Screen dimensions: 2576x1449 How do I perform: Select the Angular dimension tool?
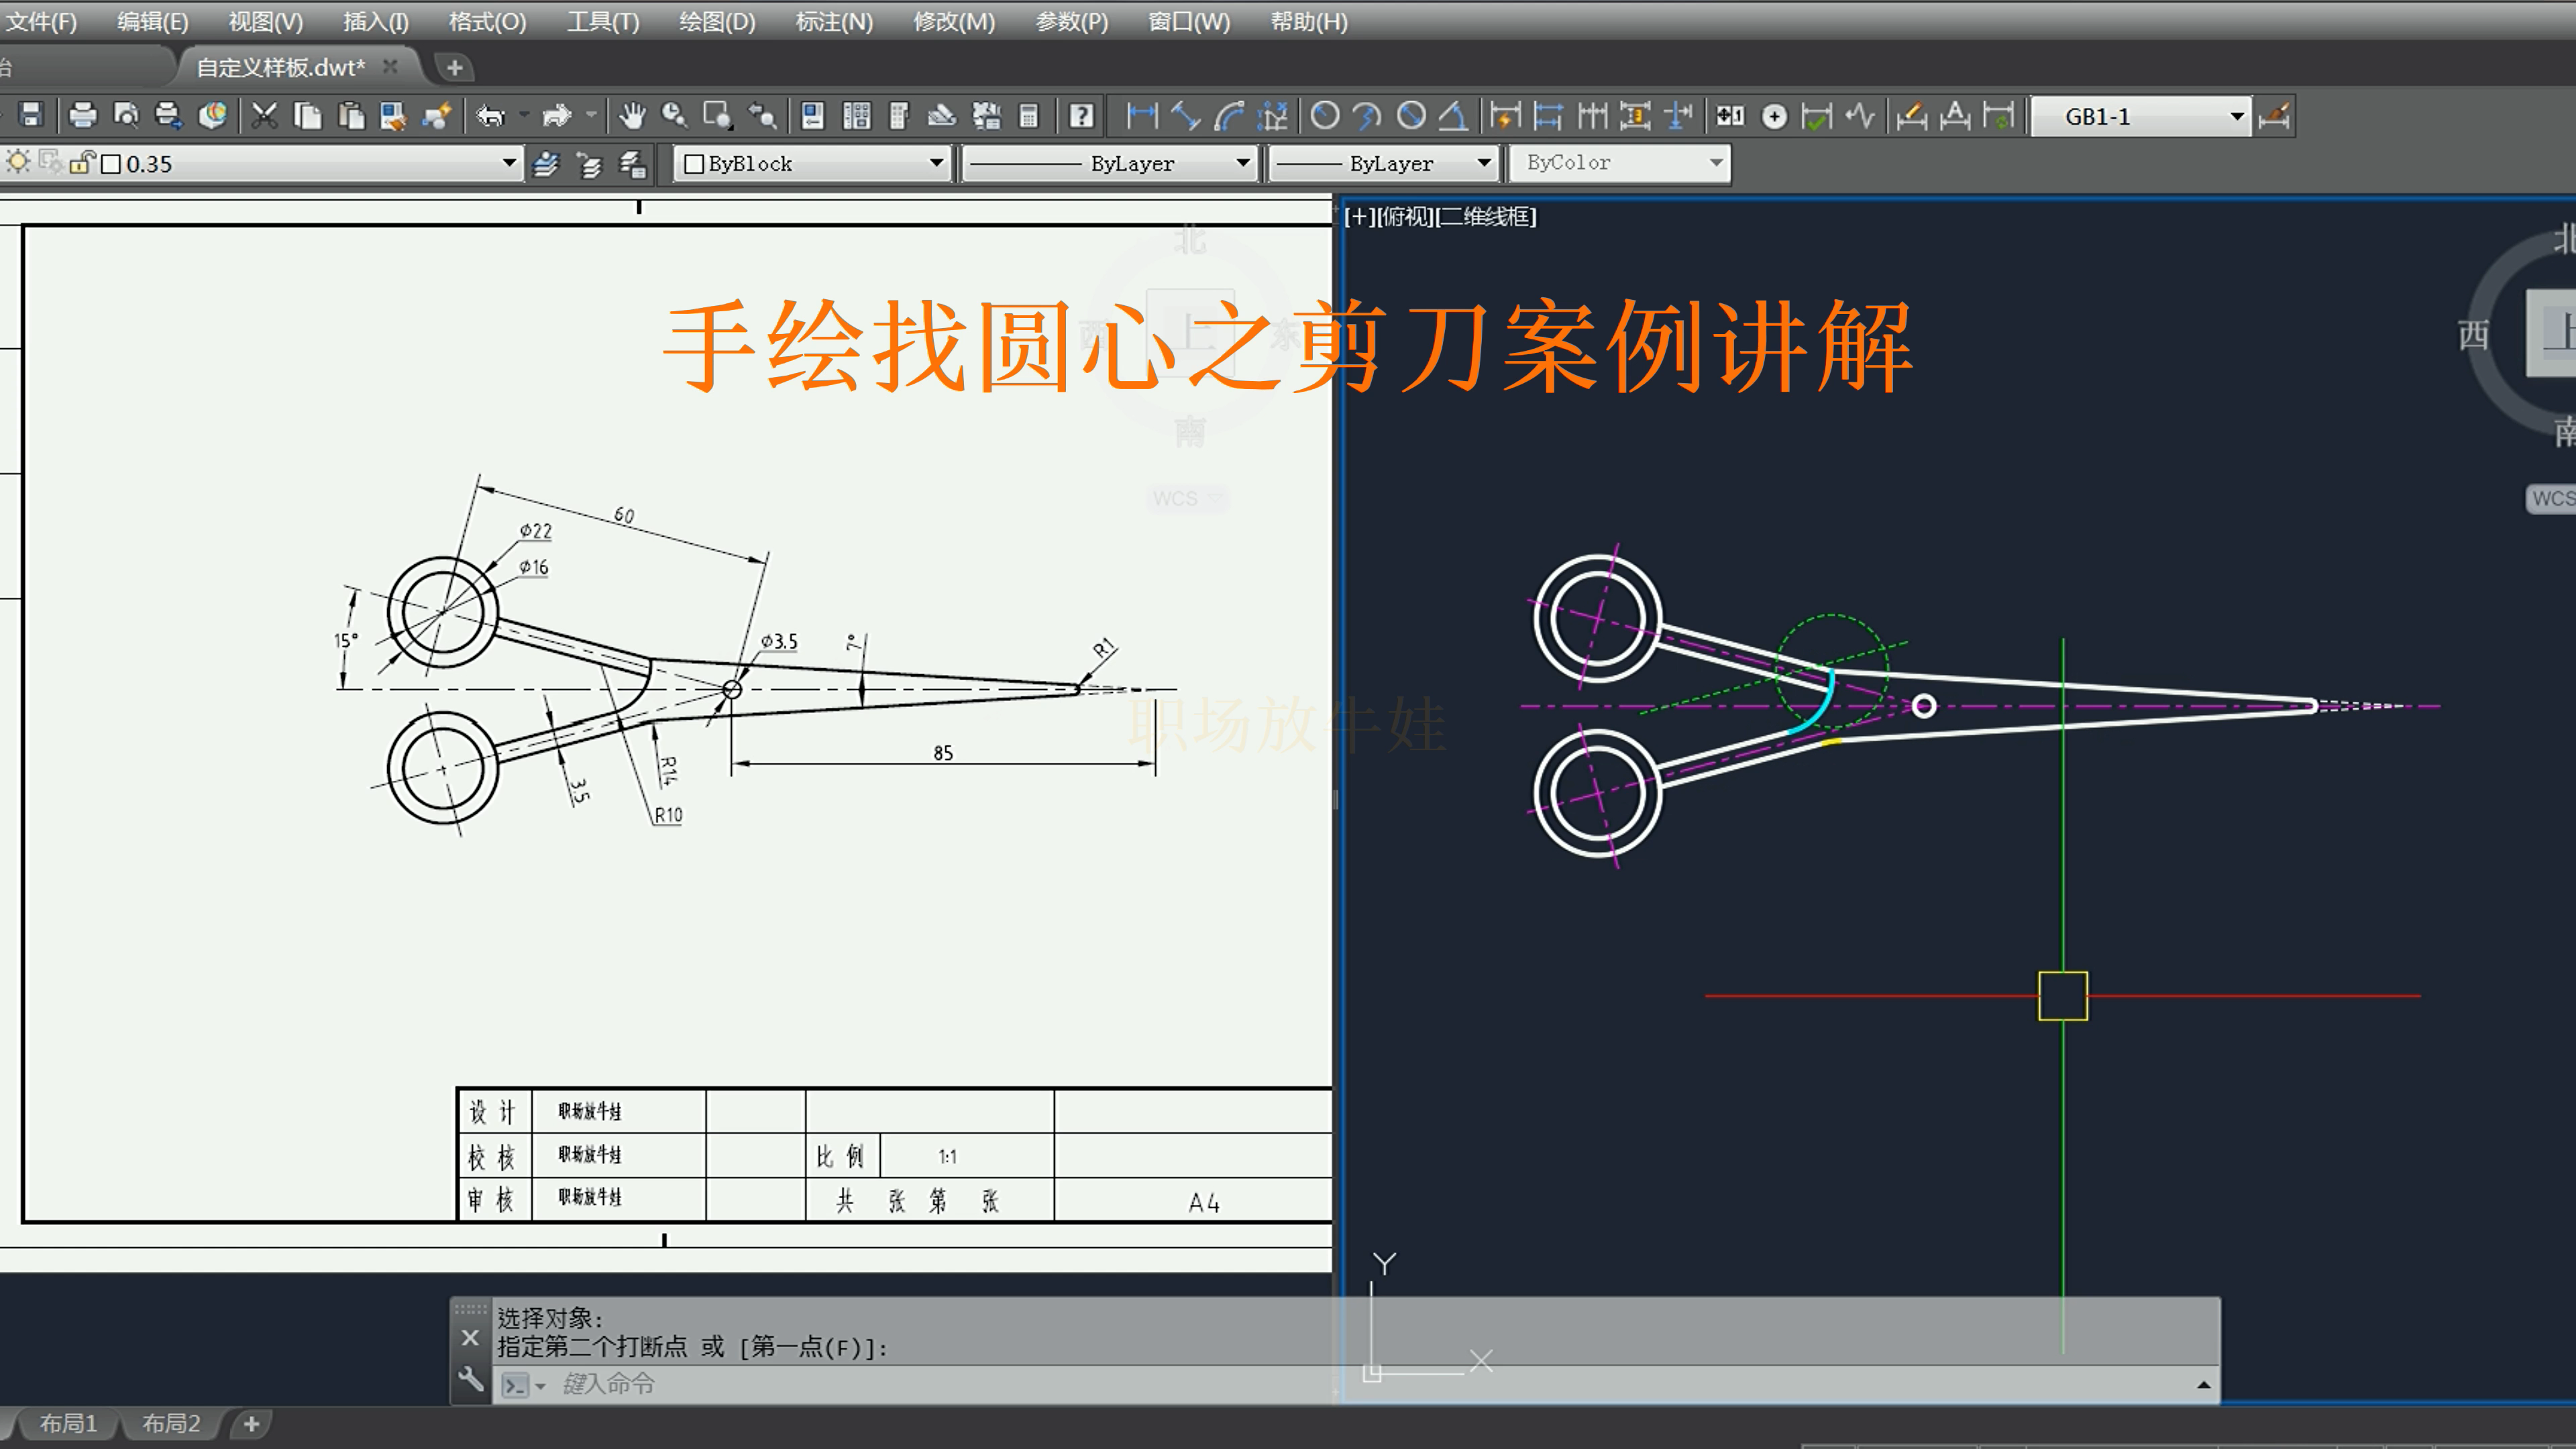click(x=1453, y=116)
